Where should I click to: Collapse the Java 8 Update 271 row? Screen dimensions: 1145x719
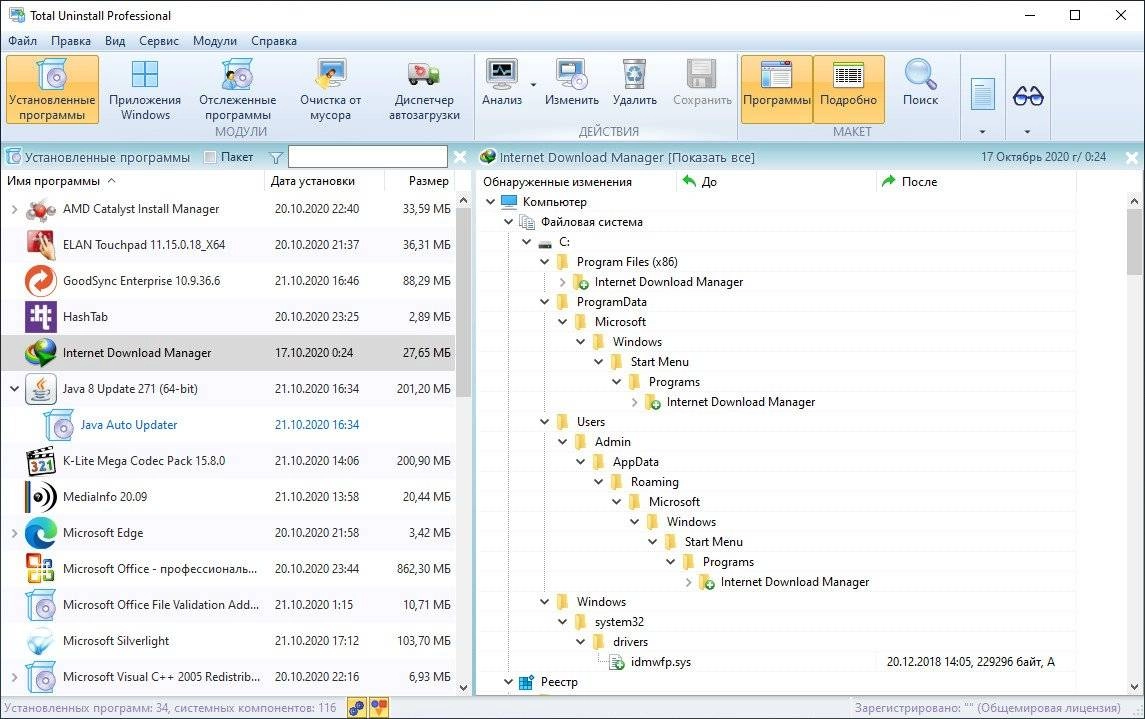click(x=14, y=388)
